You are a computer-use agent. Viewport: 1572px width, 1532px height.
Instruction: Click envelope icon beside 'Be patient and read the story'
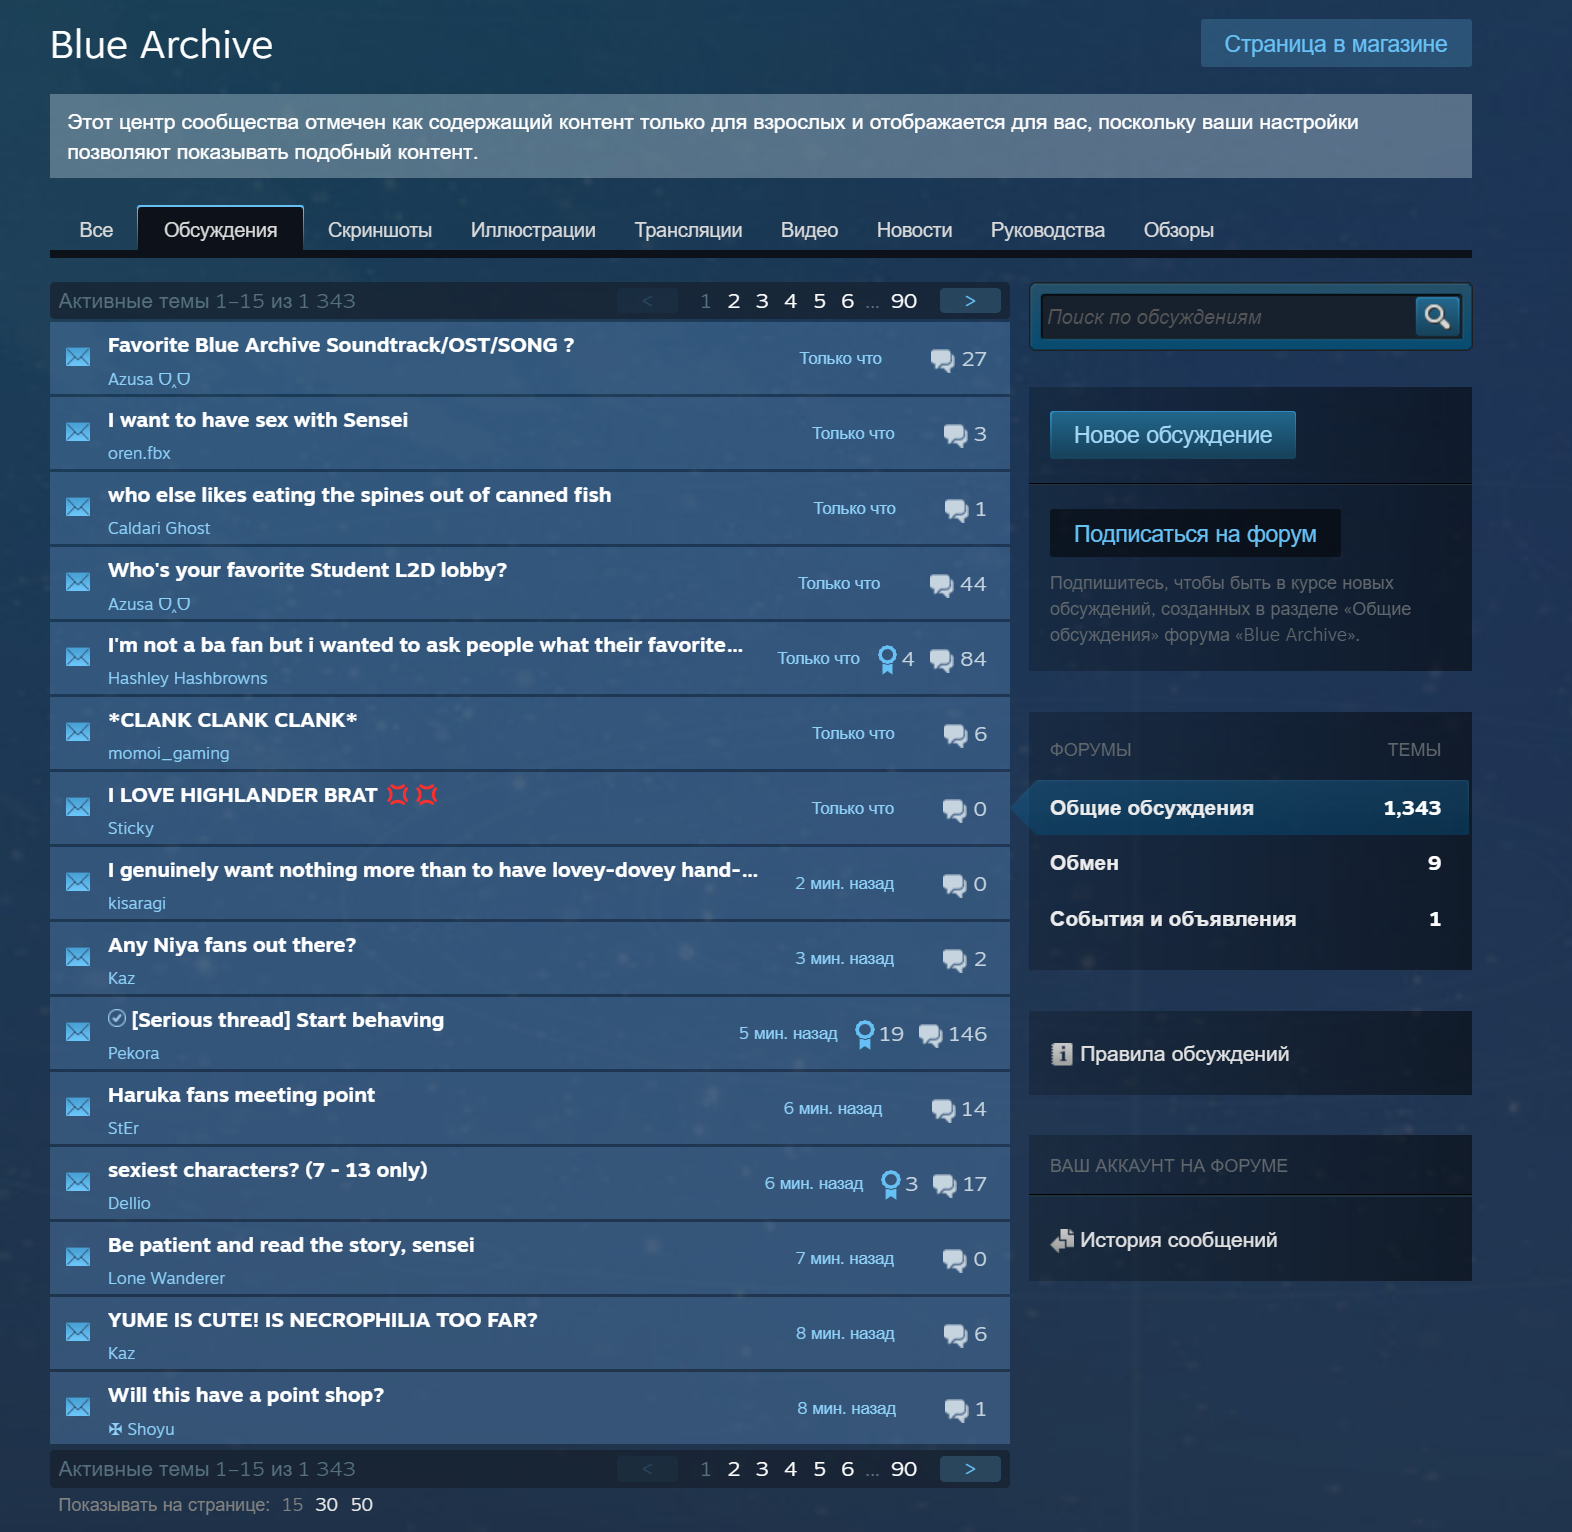78,1257
